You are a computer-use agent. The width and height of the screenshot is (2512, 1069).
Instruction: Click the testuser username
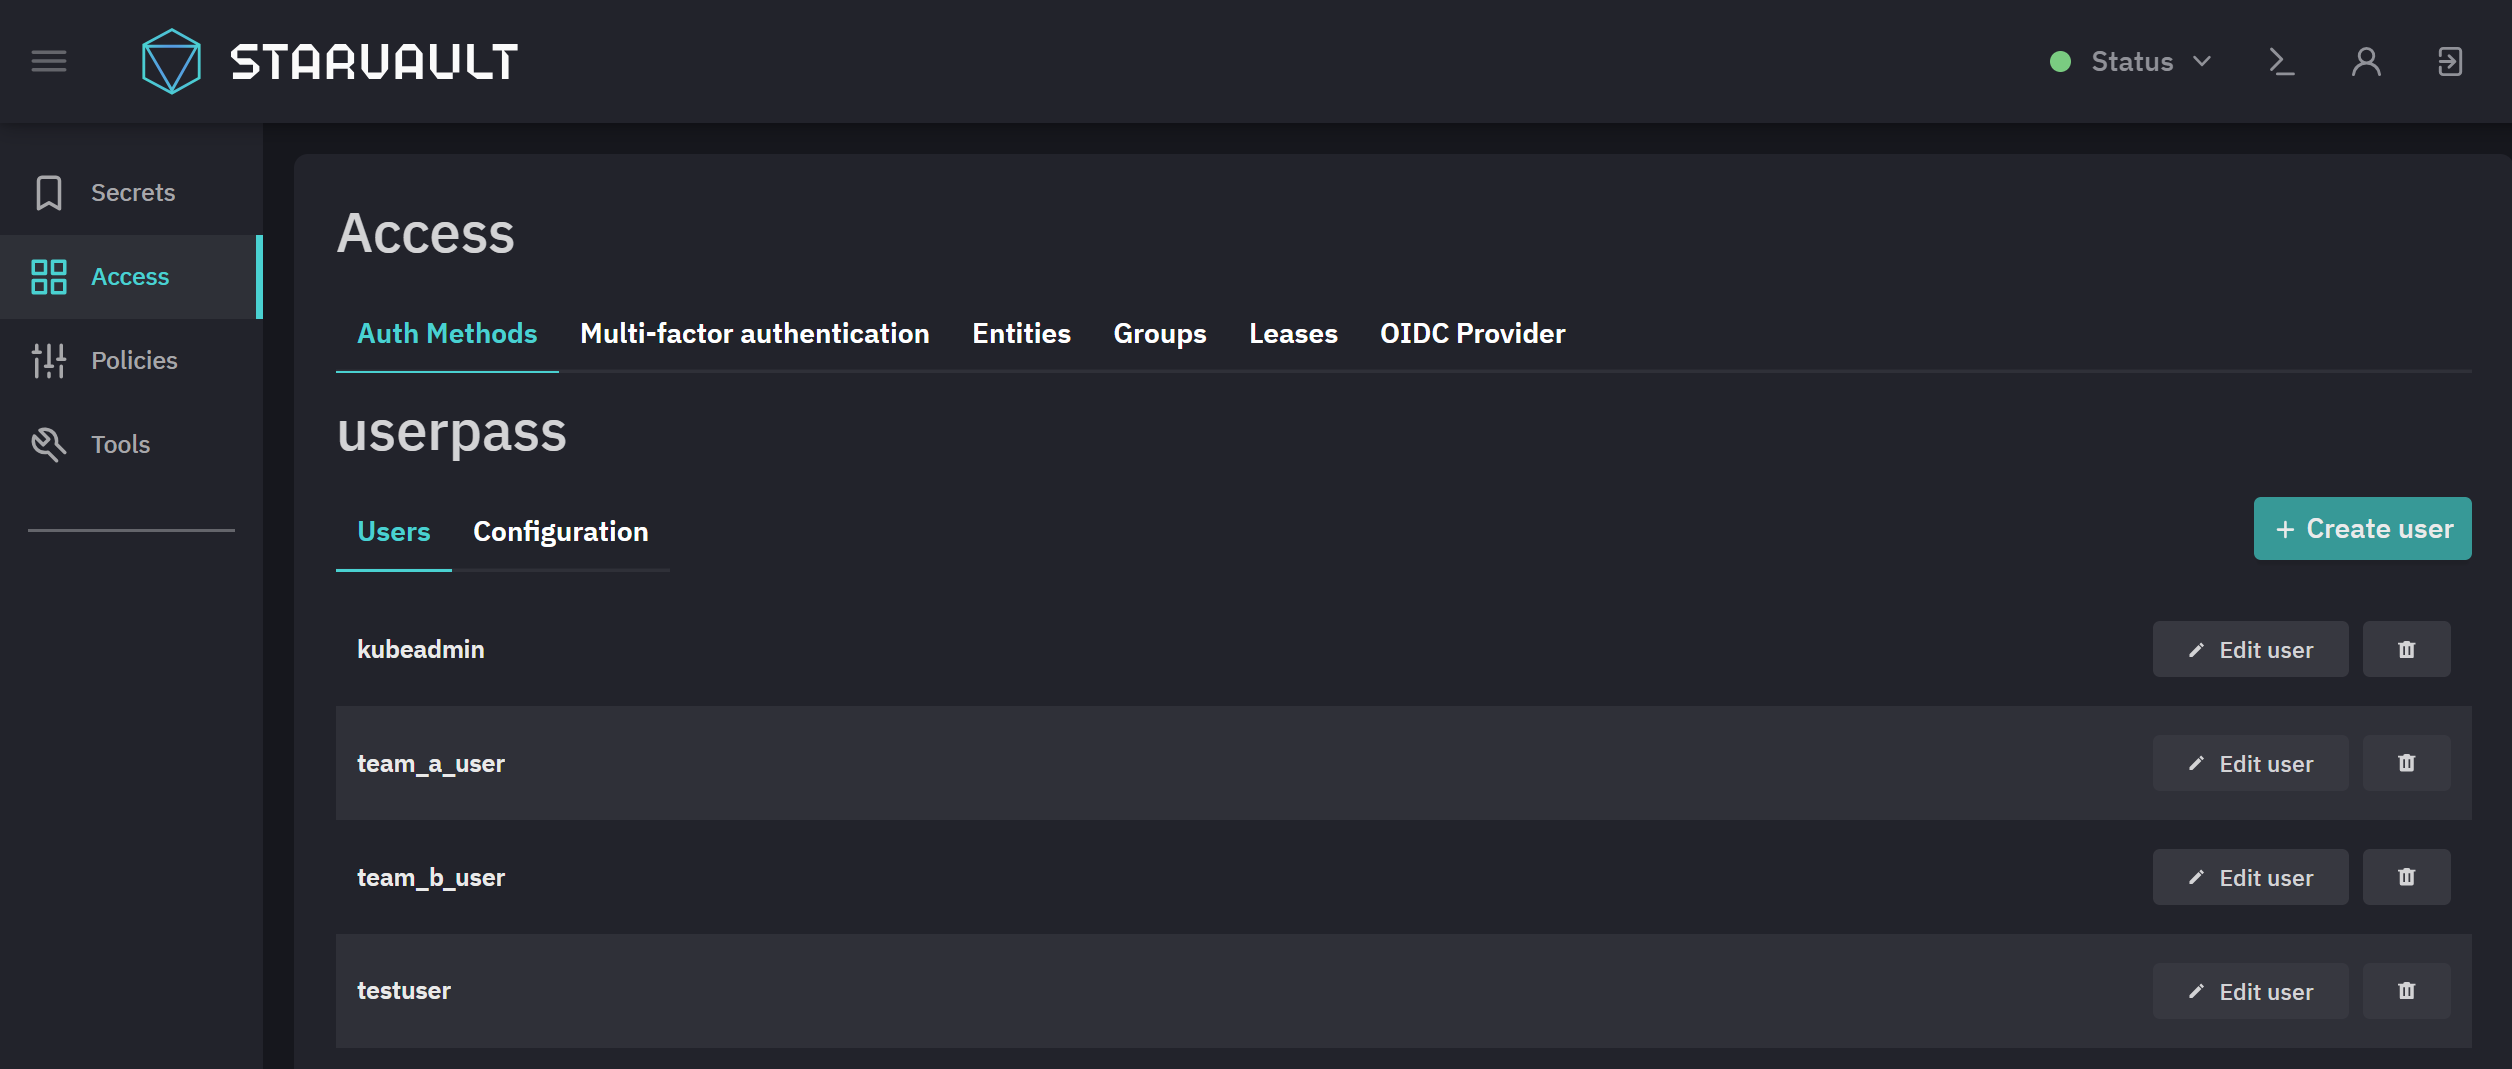[x=404, y=991]
